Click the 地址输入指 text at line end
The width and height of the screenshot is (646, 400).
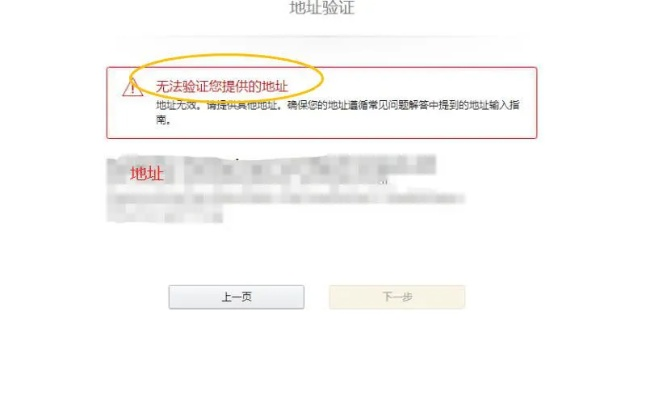(x=494, y=105)
